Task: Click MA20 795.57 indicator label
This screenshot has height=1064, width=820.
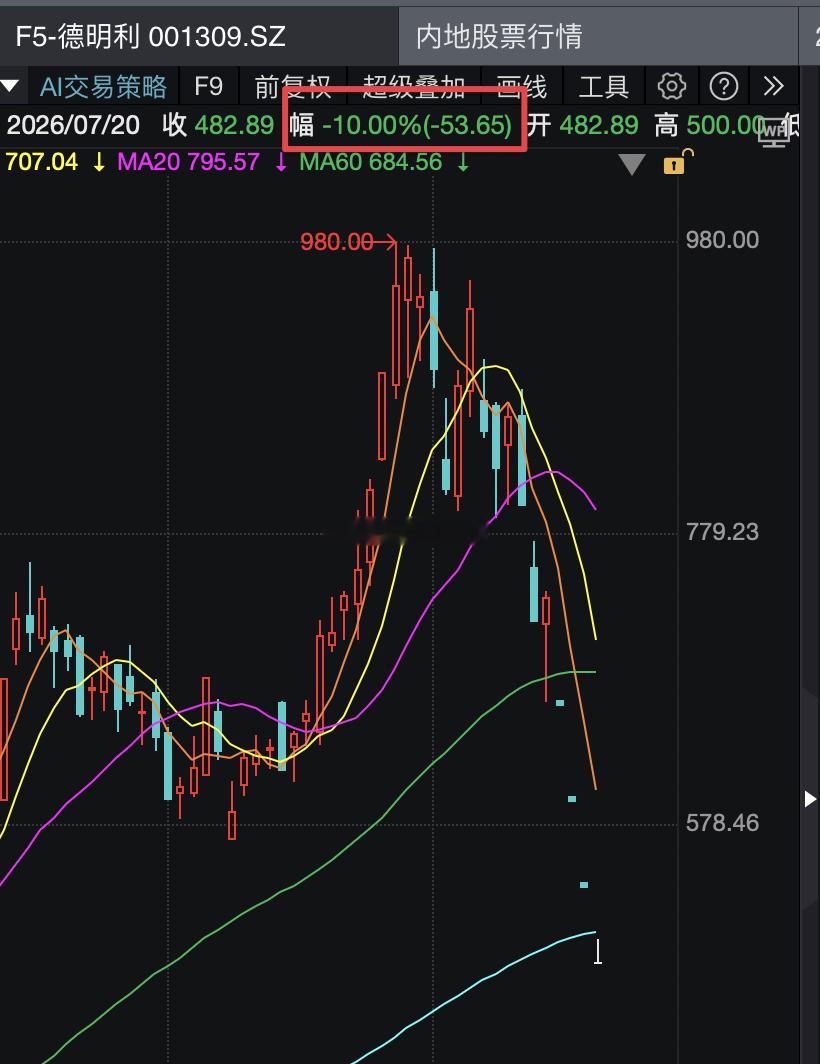Action: (x=188, y=162)
